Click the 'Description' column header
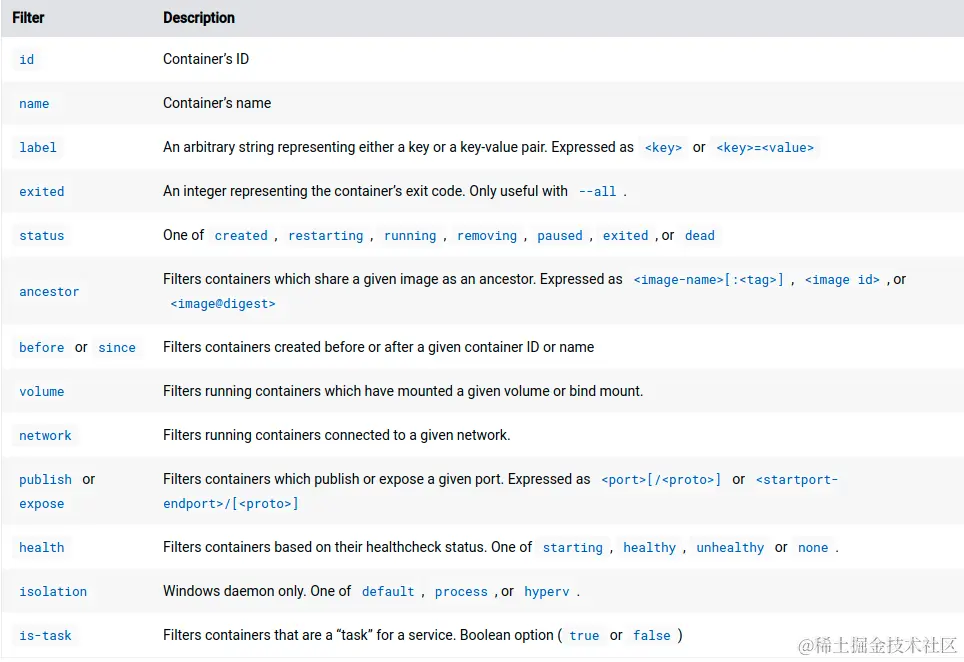The width and height of the screenshot is (964, 662). pyautogui.click(x=199, y=18)
